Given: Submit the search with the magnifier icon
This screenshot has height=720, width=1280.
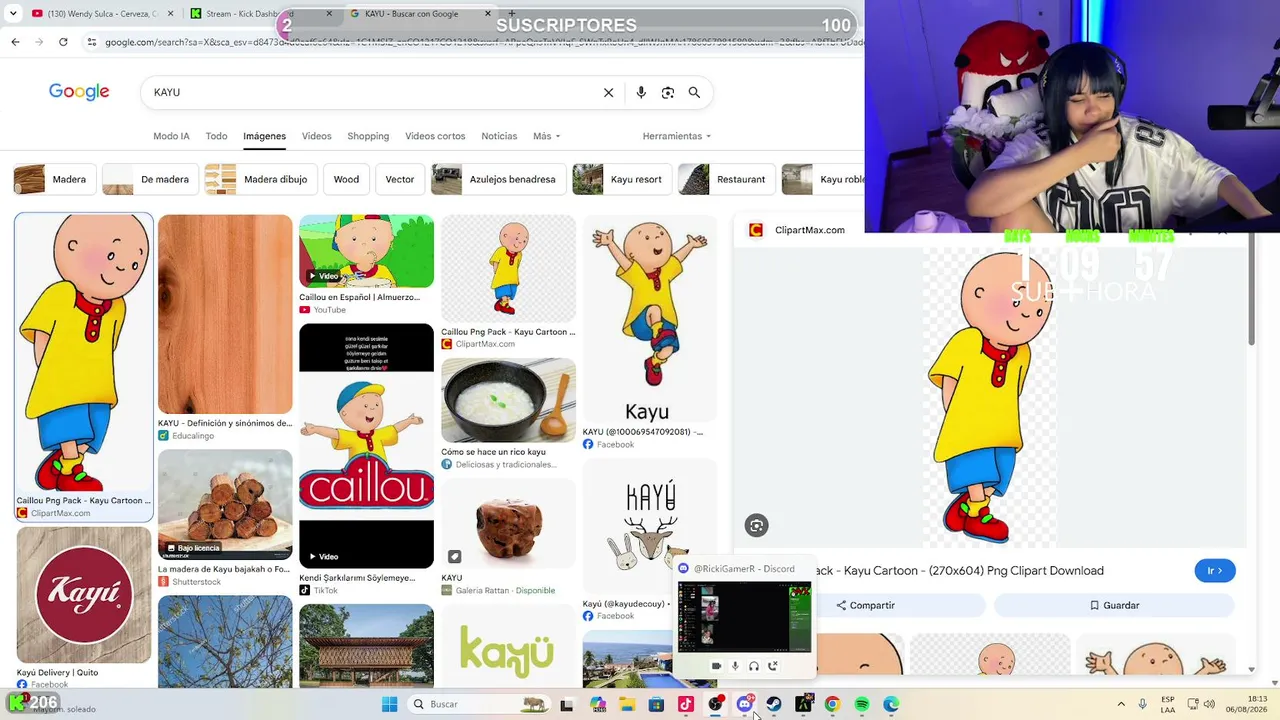Looking at the screenshot, I should 694,92.
